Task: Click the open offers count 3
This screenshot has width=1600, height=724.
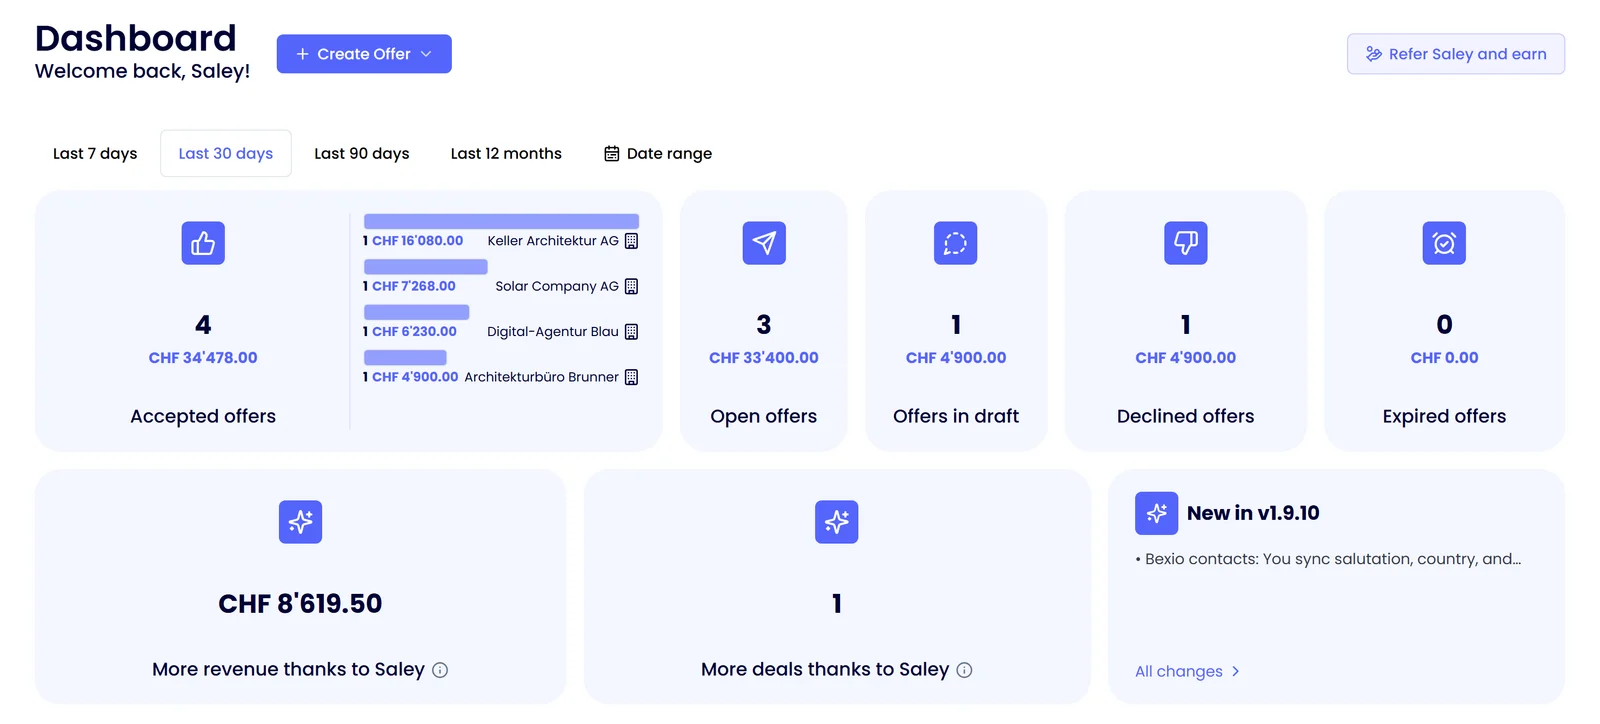Action: point(764,325)
